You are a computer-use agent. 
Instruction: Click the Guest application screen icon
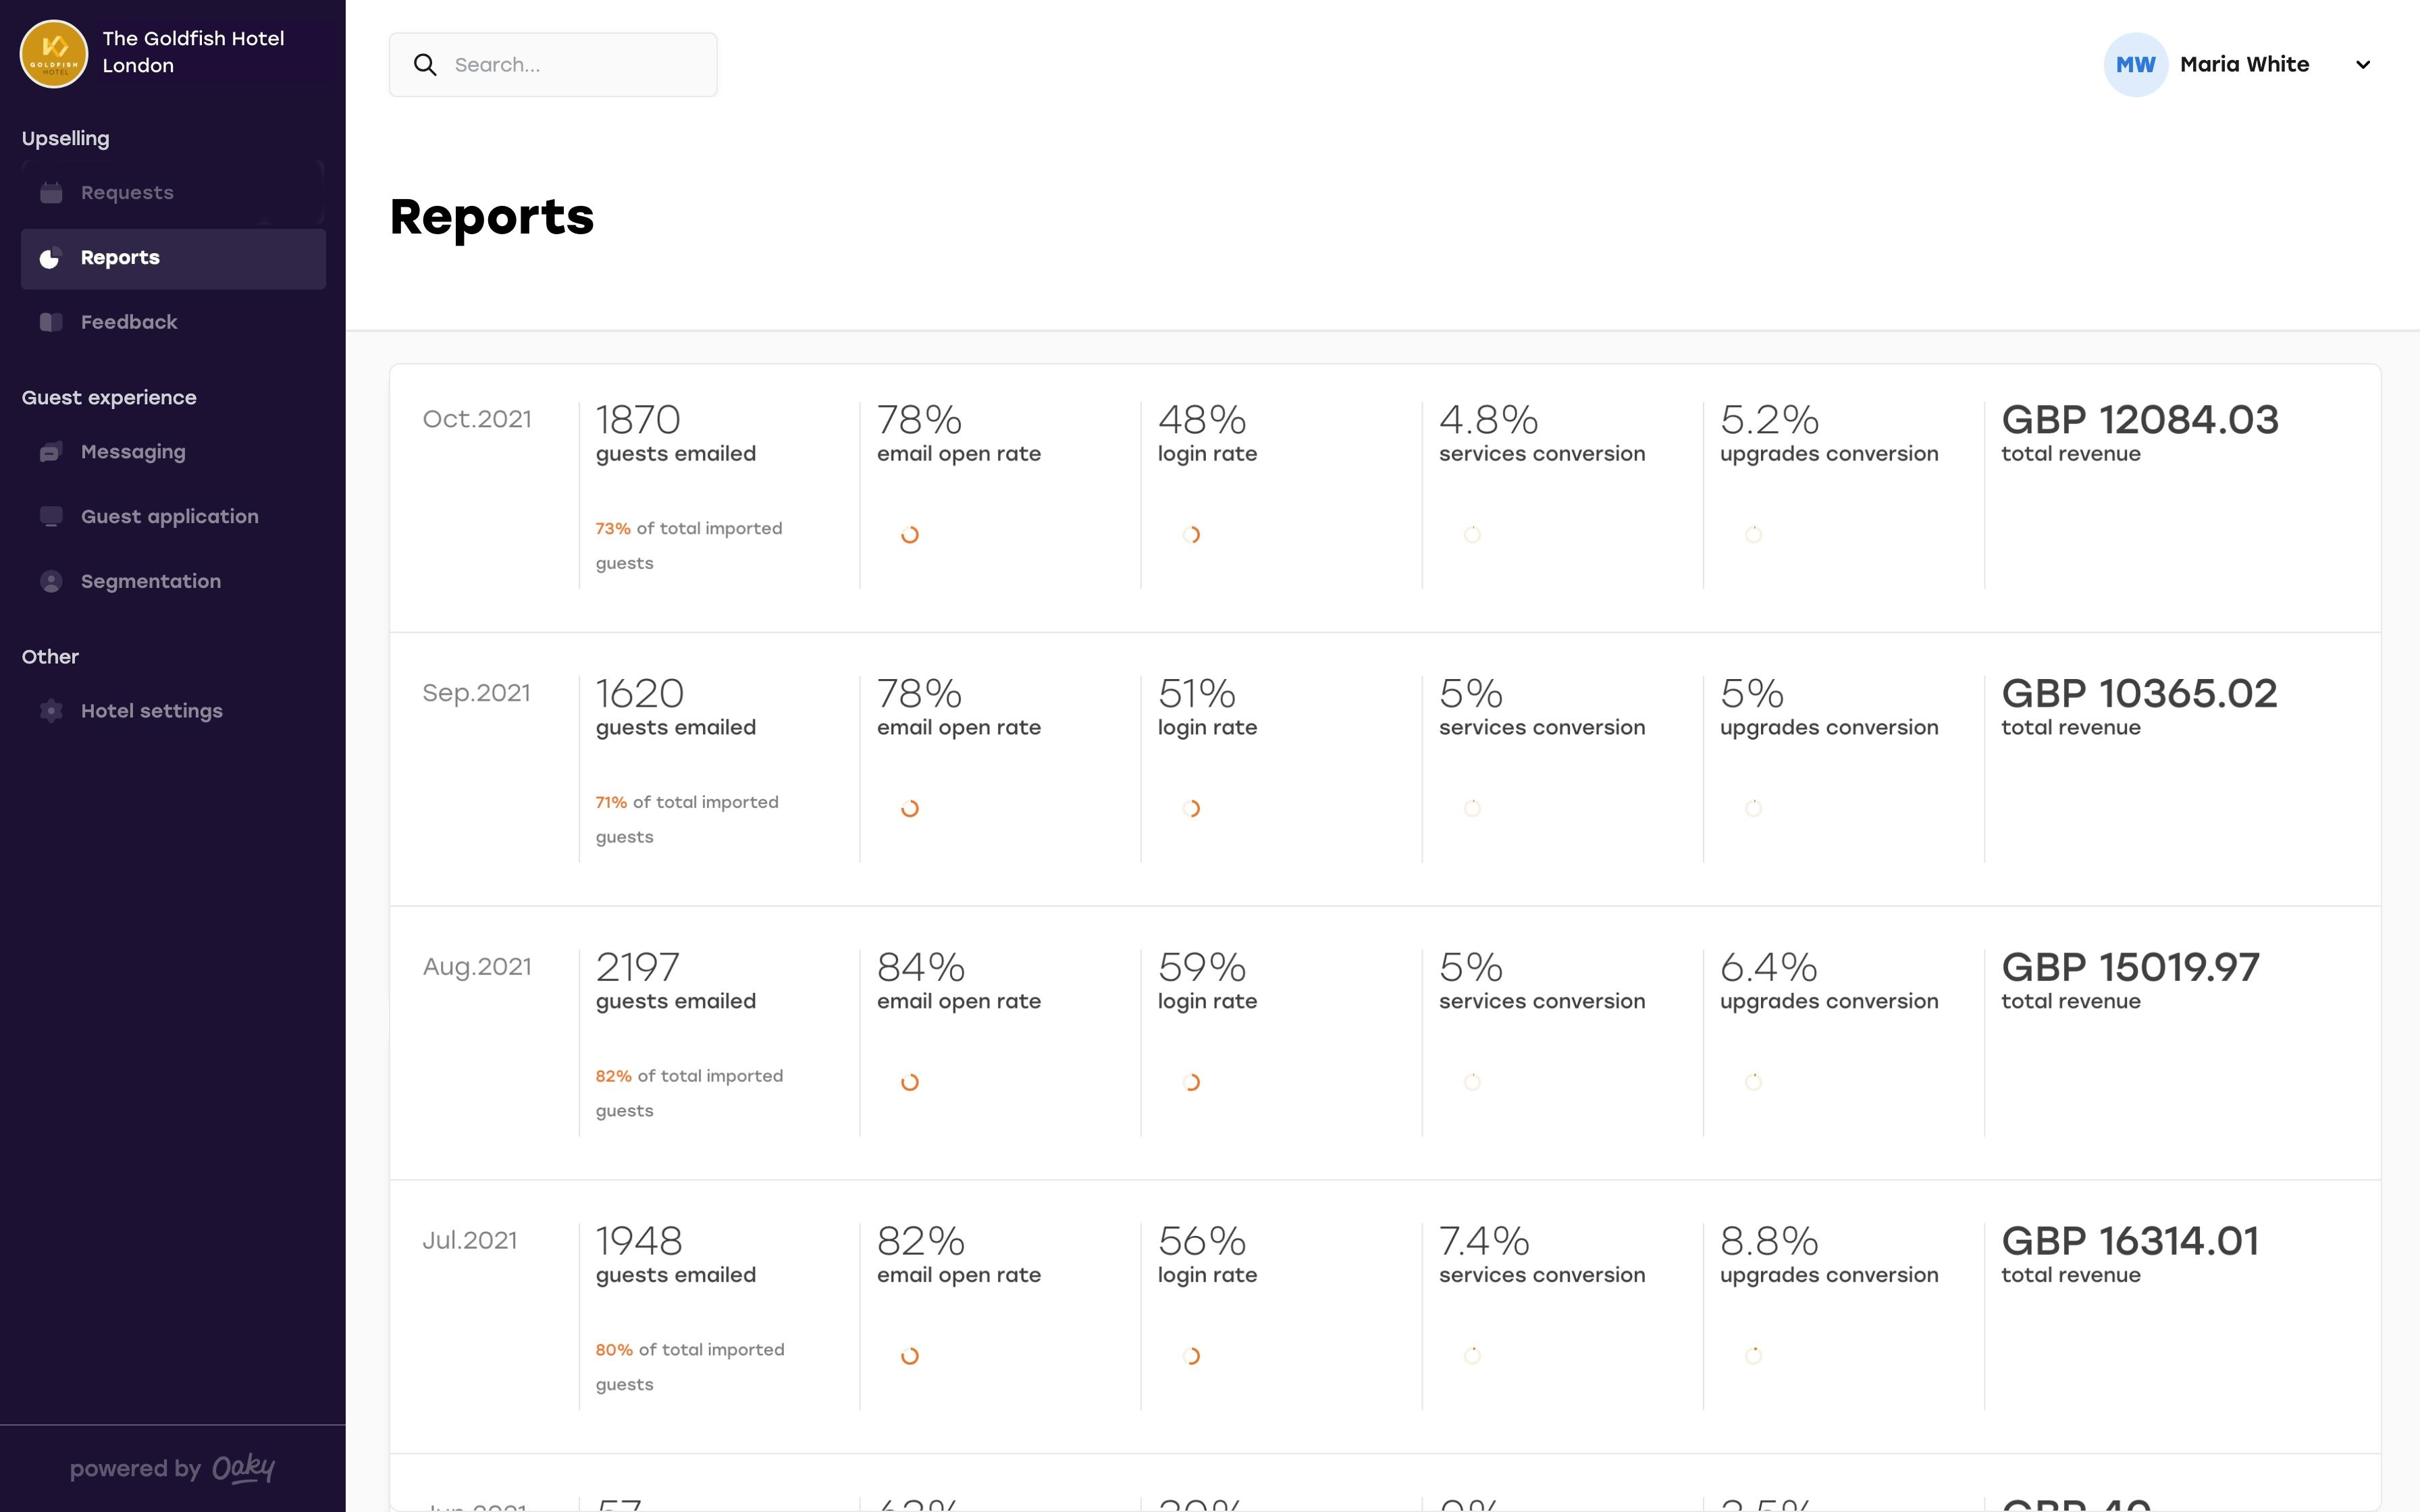(51, 516)
